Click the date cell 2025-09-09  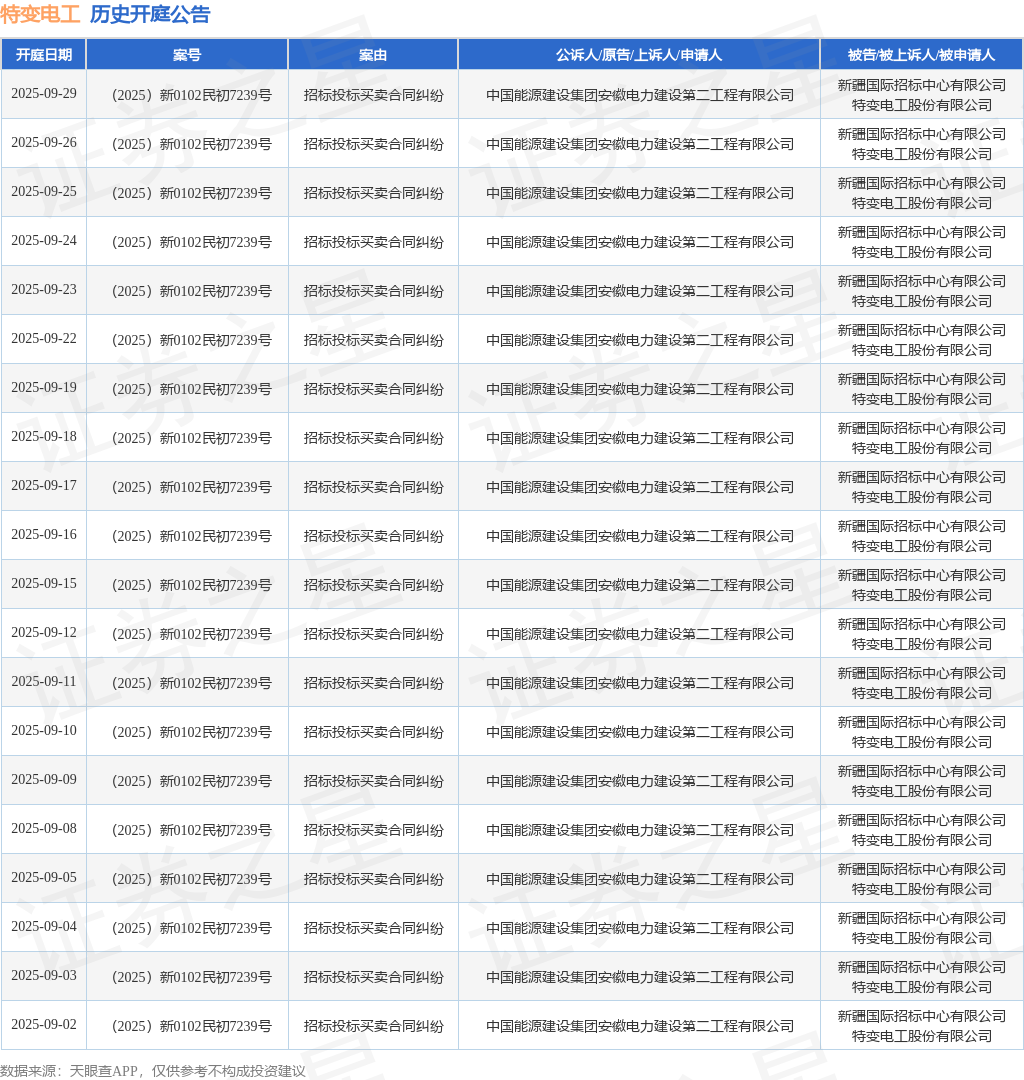click(x=44, y=779)
